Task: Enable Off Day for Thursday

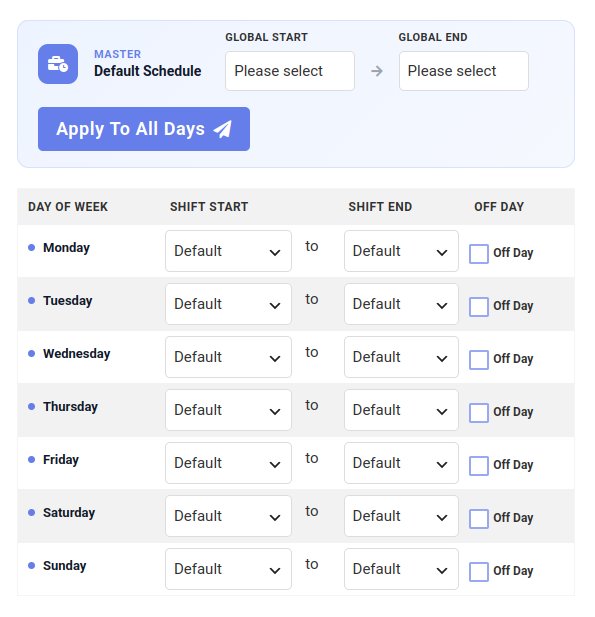Action: [479, 413]
